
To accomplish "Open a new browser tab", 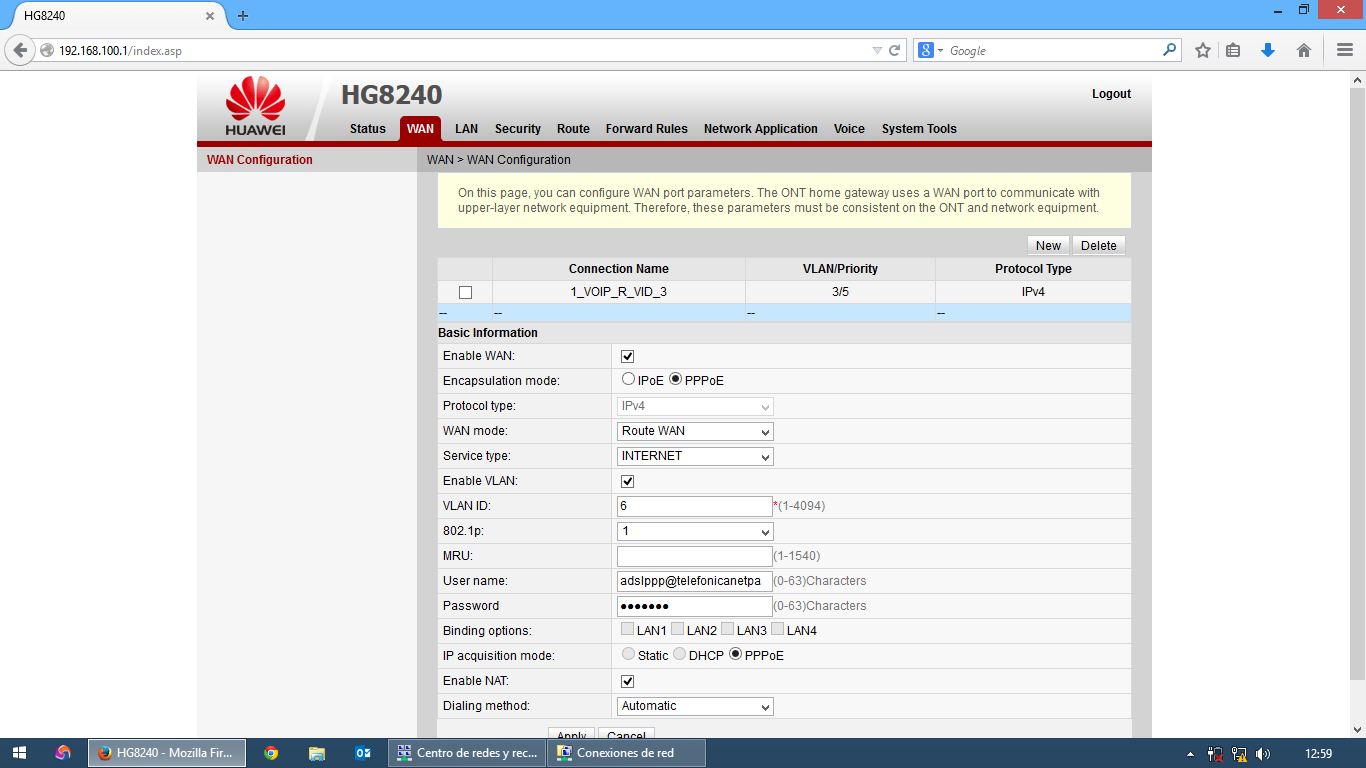I will pos(243,16).
